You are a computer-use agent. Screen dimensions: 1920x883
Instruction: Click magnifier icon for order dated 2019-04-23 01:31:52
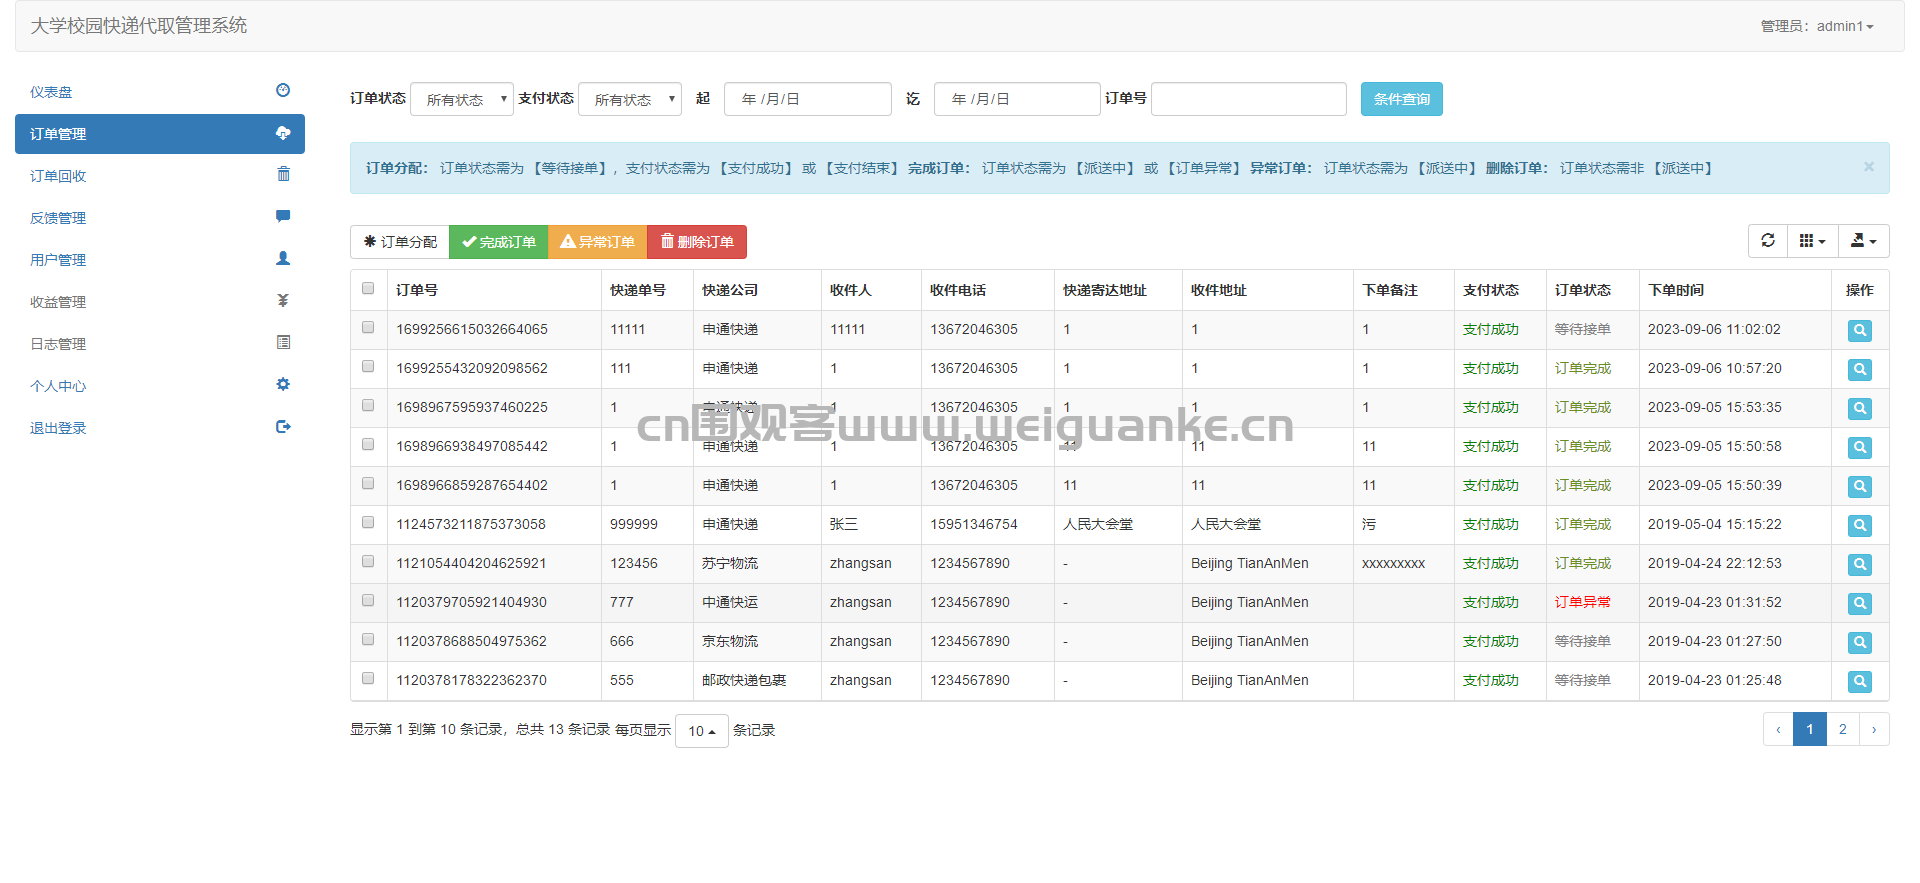click(1860, 603)
